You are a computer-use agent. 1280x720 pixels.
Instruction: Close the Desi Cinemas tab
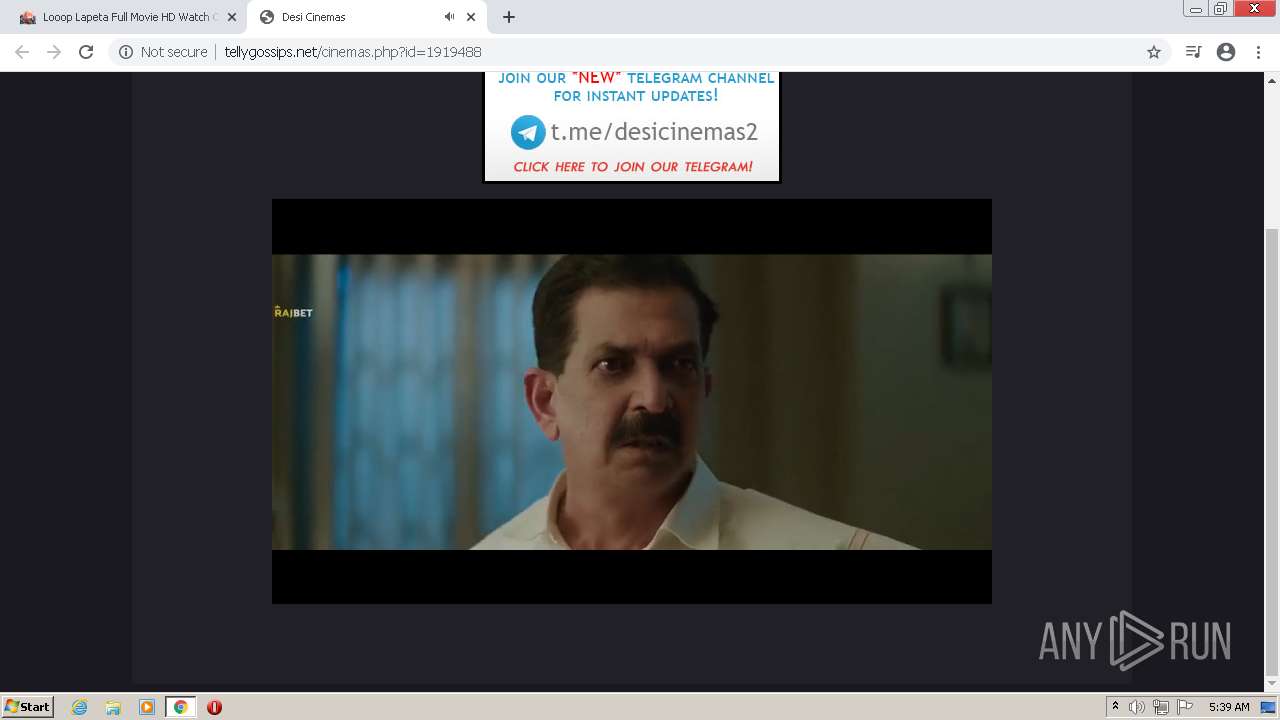[471, 17]
